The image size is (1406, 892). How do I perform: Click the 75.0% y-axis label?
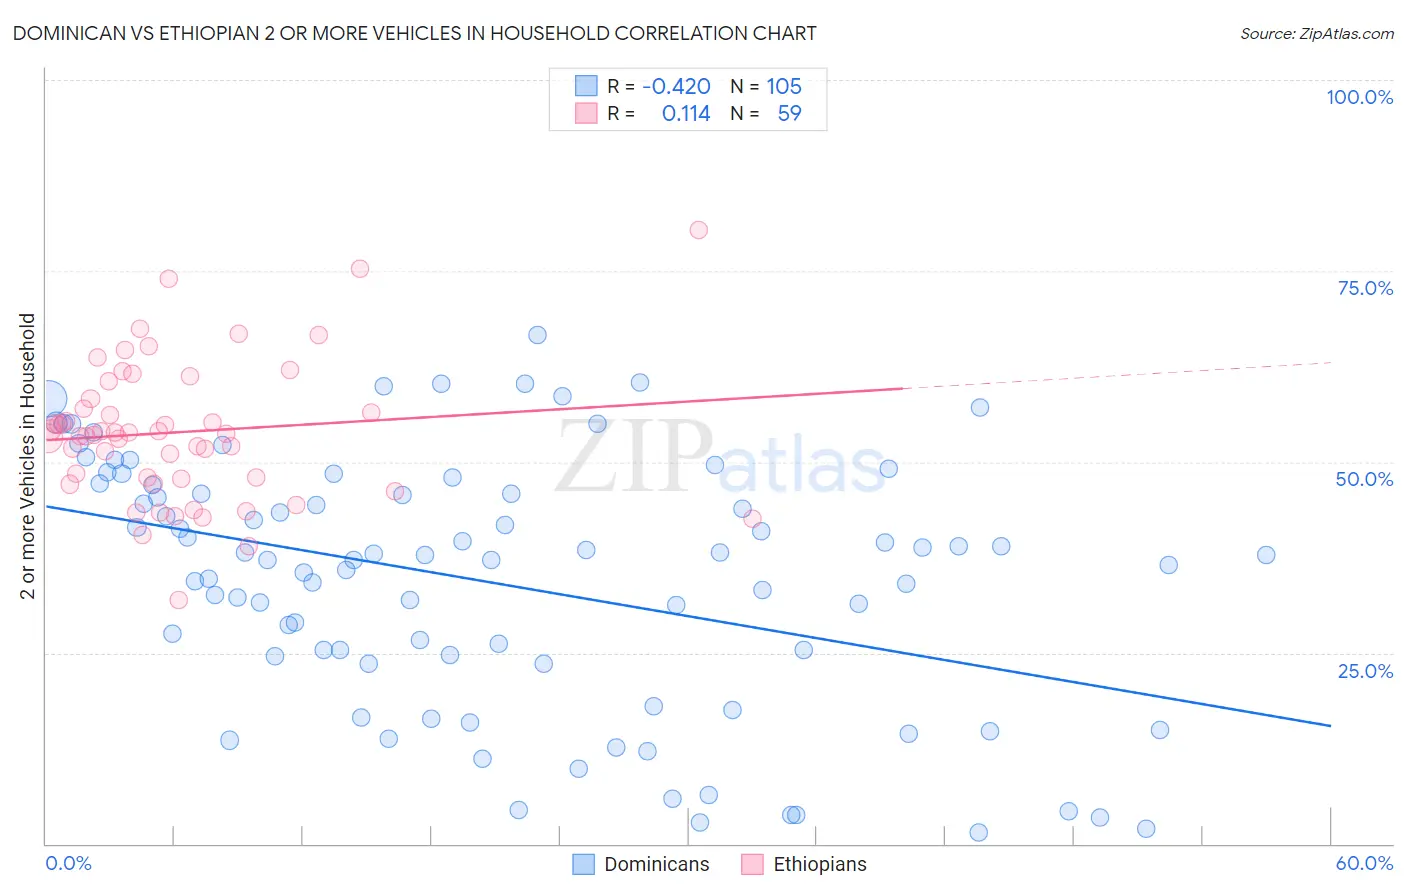[x=1365, y=288]
